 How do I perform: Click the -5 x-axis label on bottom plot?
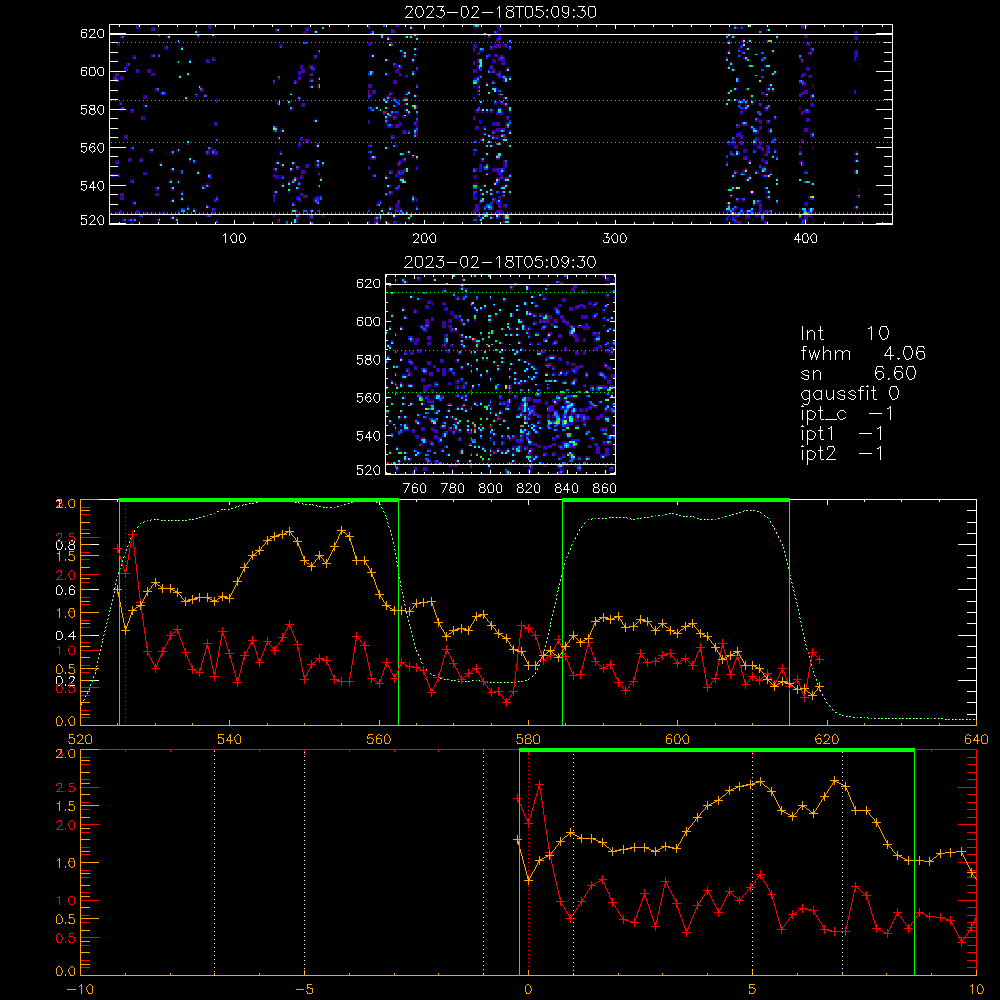304,989
